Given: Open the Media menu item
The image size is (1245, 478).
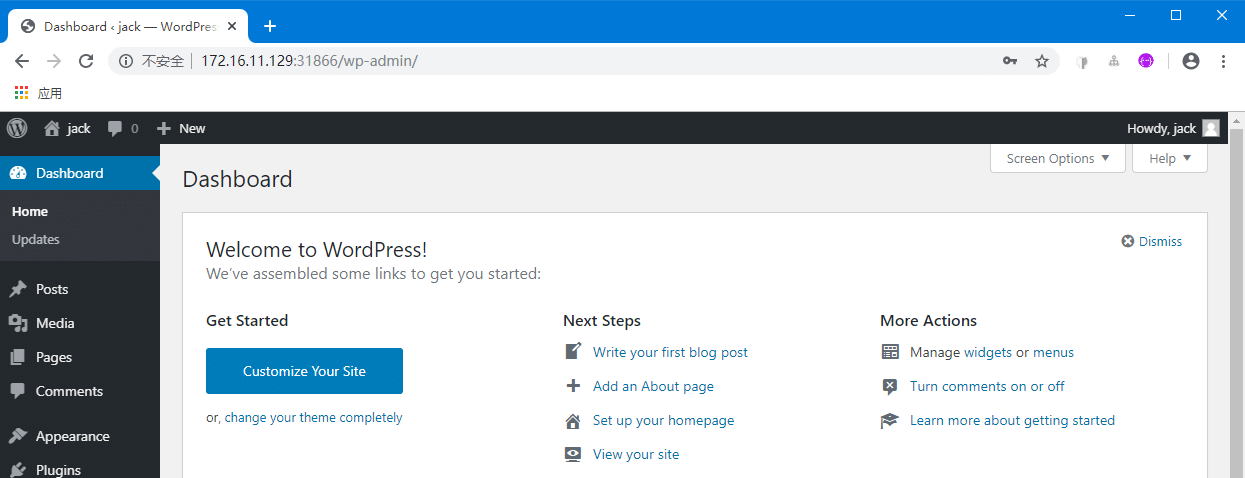Looking at the screenshot, I should (55, 323).
